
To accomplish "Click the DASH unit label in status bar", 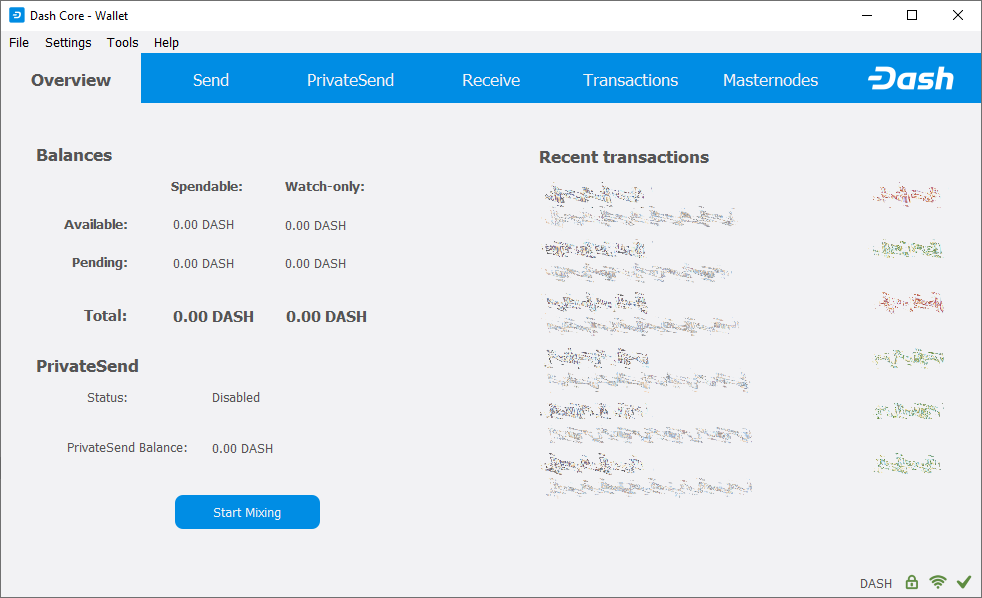I will [876, 584].
